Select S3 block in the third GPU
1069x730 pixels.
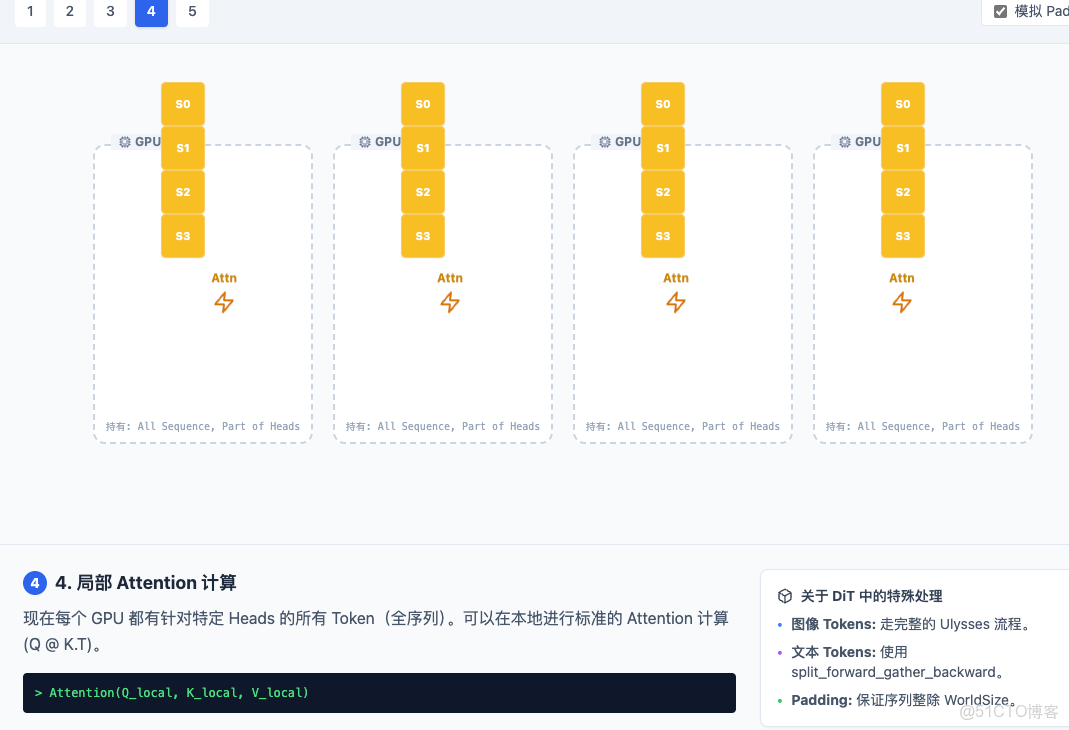pyautogui.click(x=663, y=236)
